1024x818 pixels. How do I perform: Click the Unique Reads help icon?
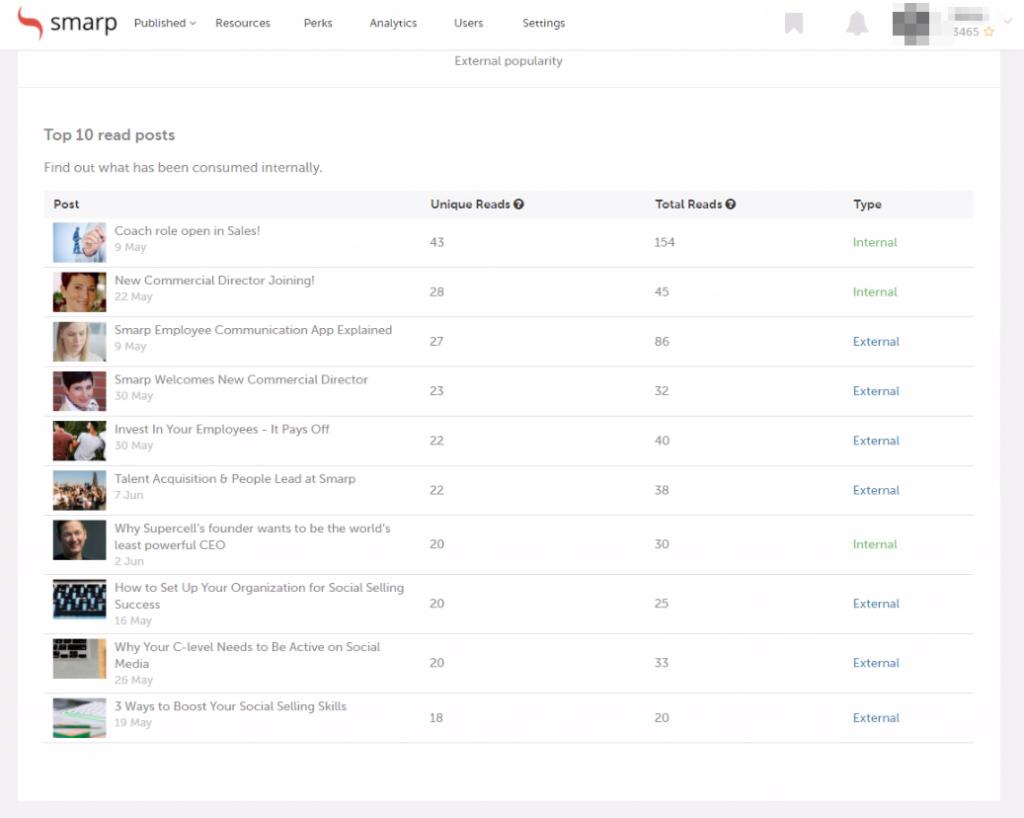tap(519, 204)
